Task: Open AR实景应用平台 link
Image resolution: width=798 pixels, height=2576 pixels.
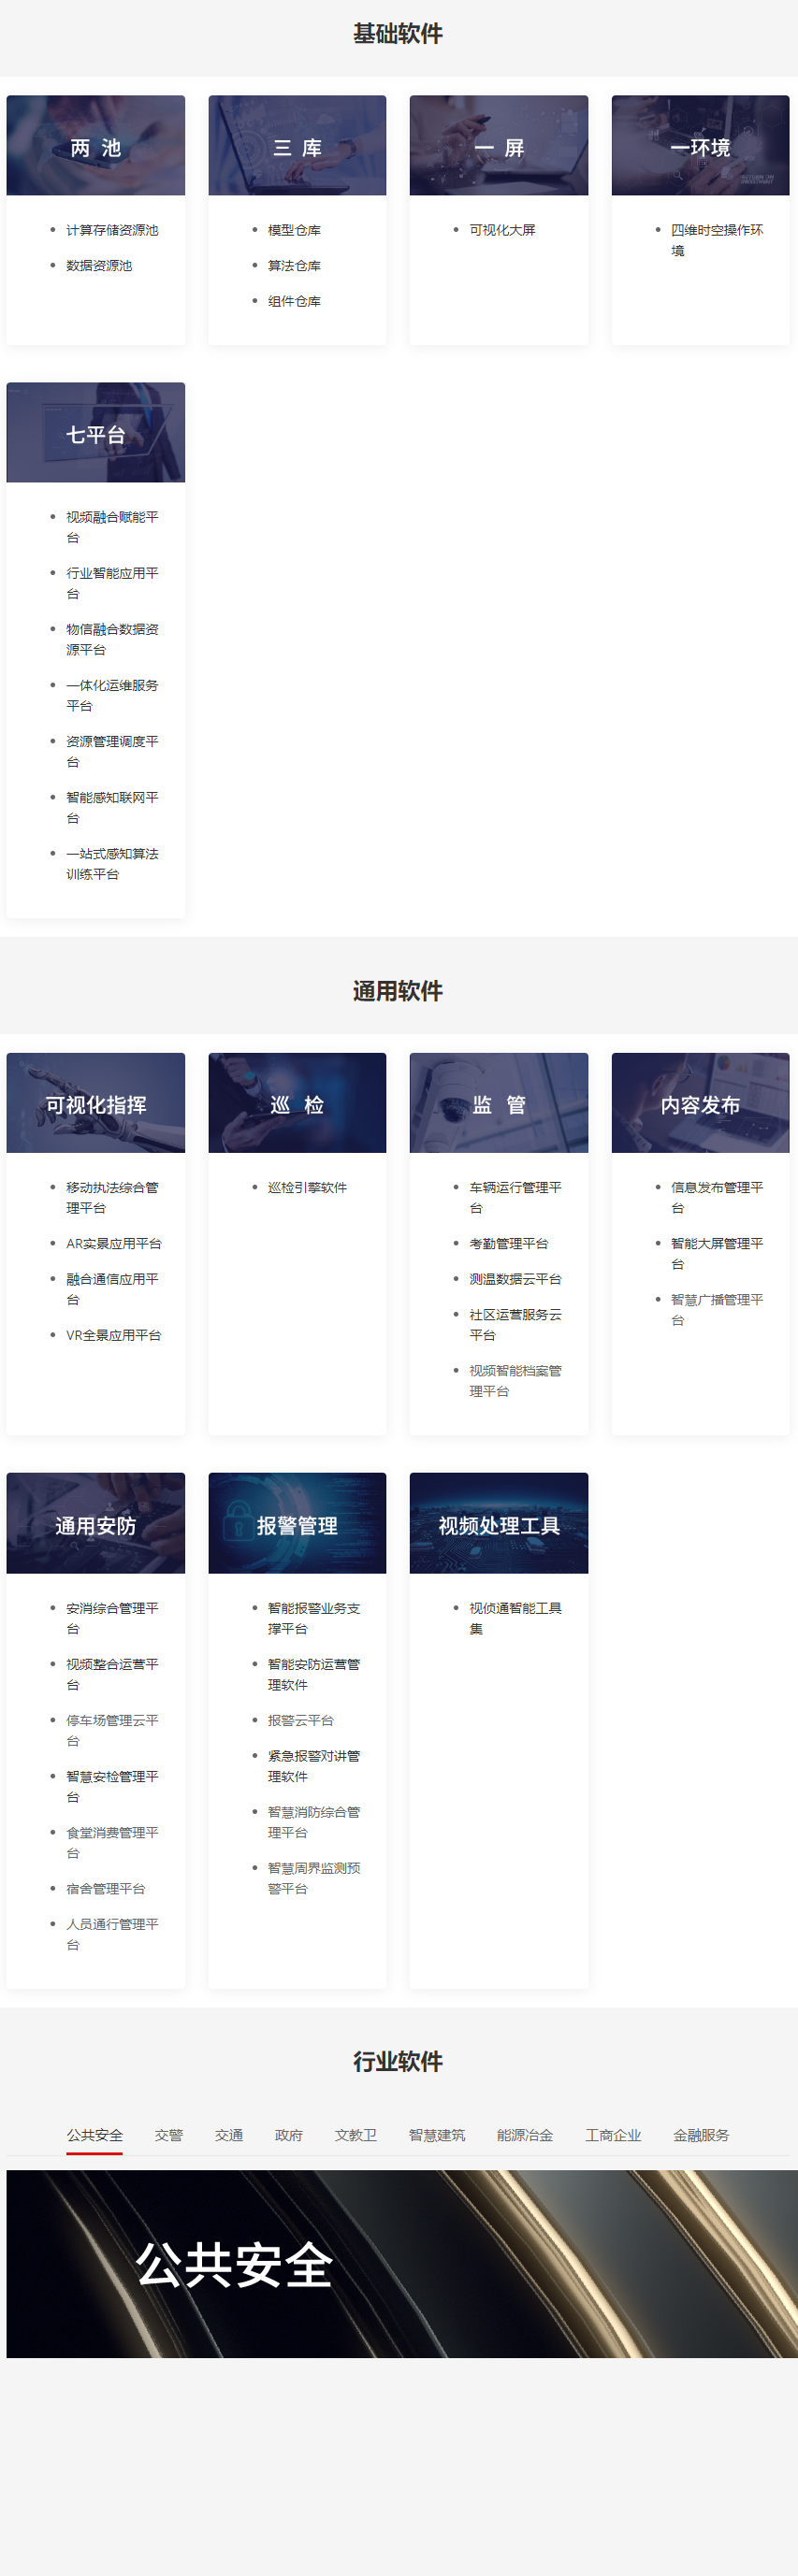Action: tap(113, 1243)
